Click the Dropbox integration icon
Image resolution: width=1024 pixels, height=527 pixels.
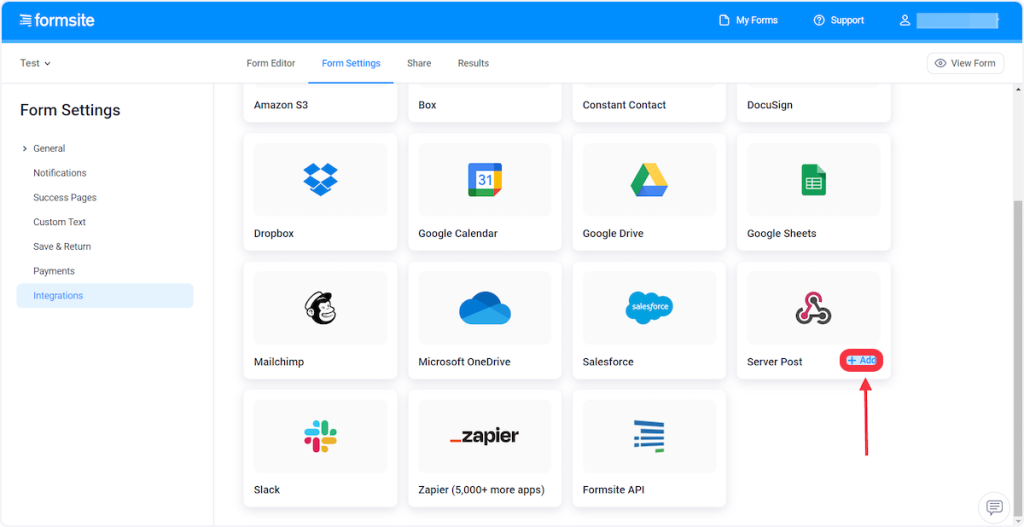(x=320, y=179)
